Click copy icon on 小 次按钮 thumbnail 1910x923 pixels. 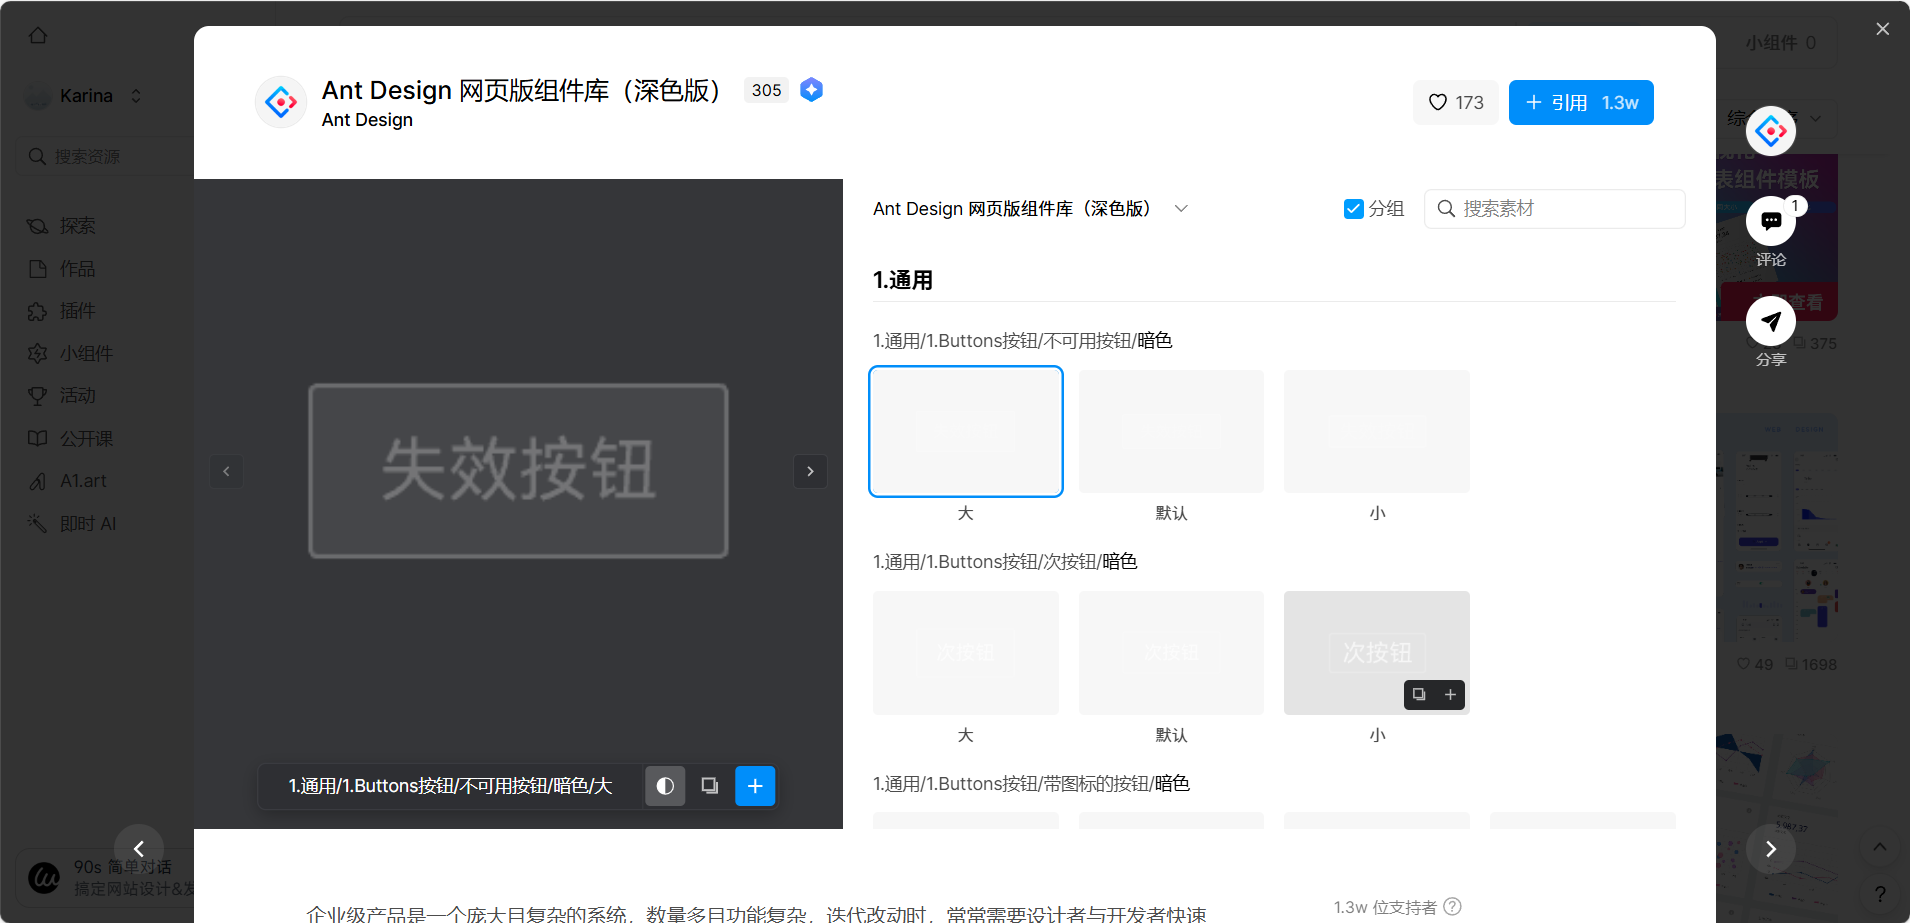(1419, 694)
